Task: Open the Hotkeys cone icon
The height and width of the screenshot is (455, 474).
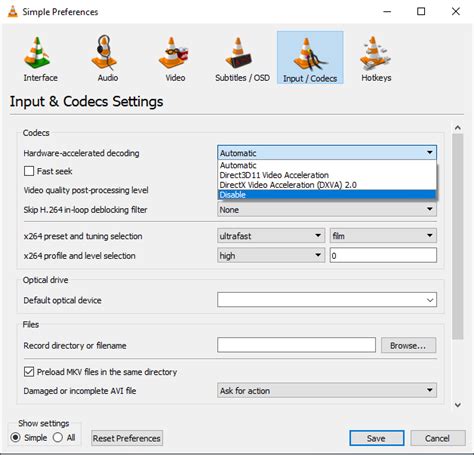Action: click(x=375, y=52)
